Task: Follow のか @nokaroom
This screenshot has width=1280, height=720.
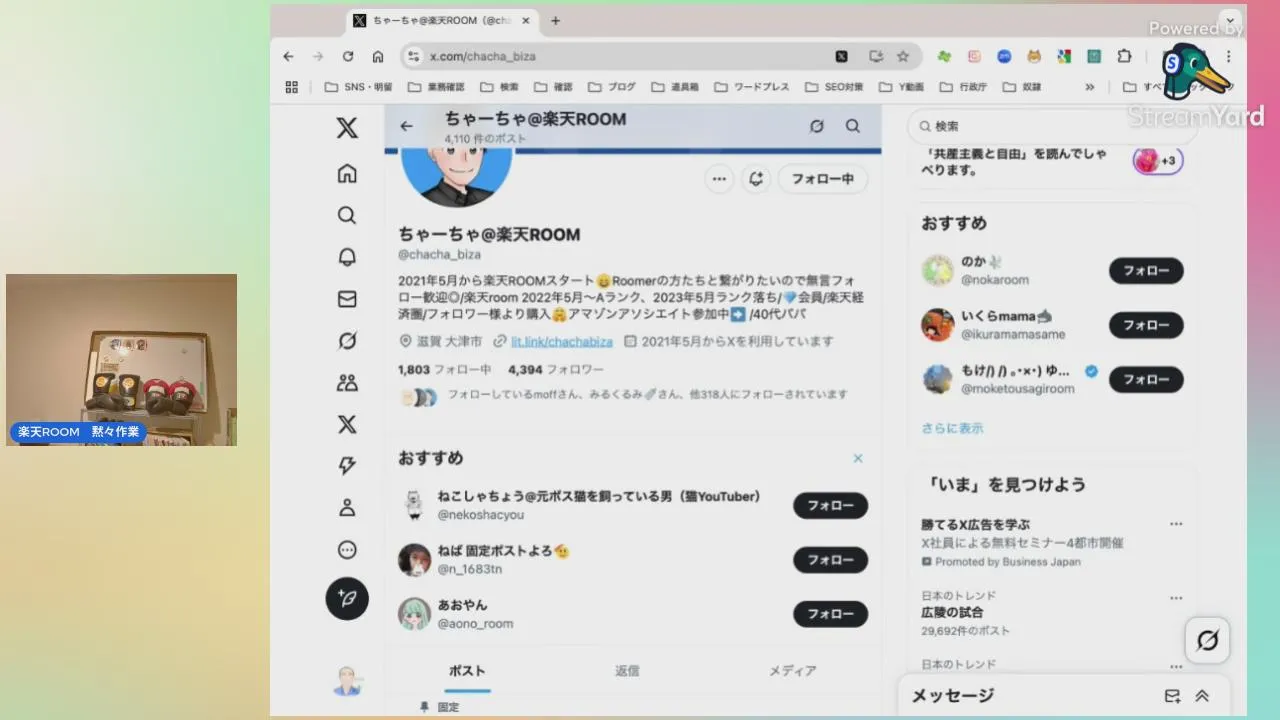Action: [x=1146, y=271]
